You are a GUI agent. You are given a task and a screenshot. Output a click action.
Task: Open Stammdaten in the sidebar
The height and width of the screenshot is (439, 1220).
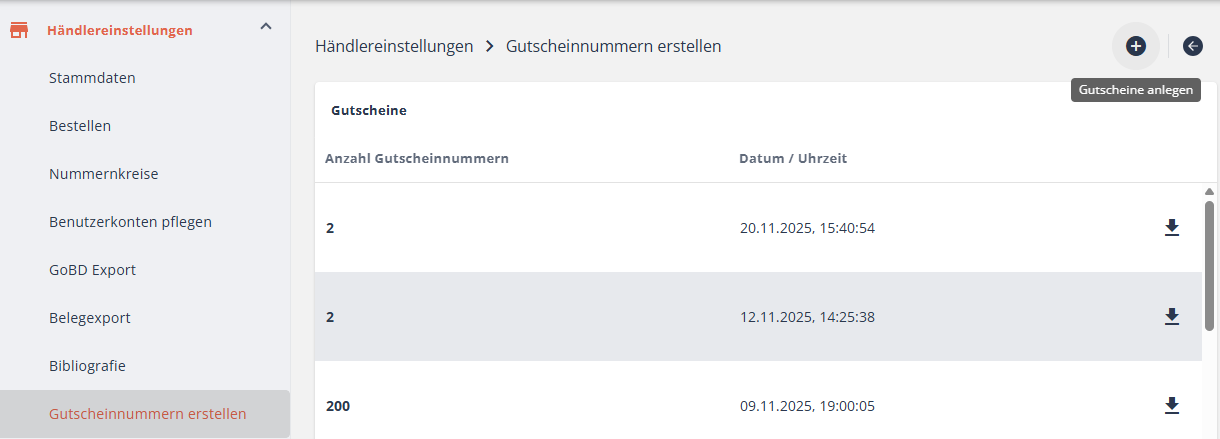coord(92,78)
